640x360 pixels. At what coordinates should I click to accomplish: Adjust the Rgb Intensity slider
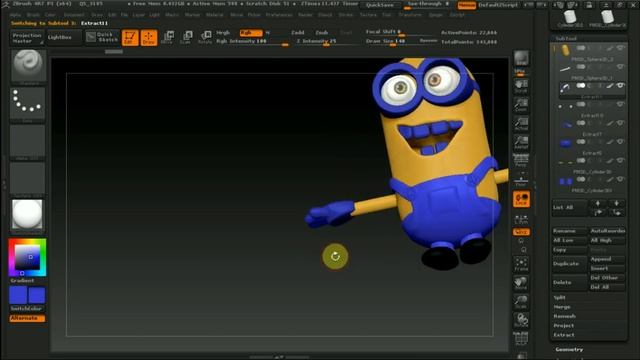click(252, 42)
